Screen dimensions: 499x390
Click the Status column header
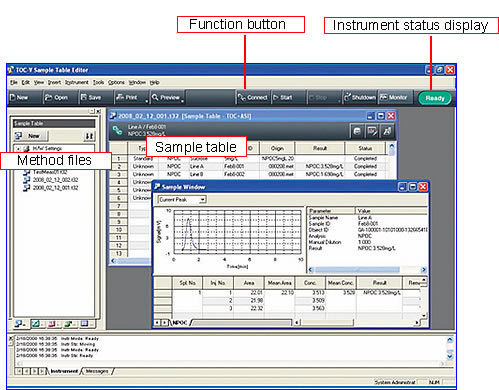(365, 148)
